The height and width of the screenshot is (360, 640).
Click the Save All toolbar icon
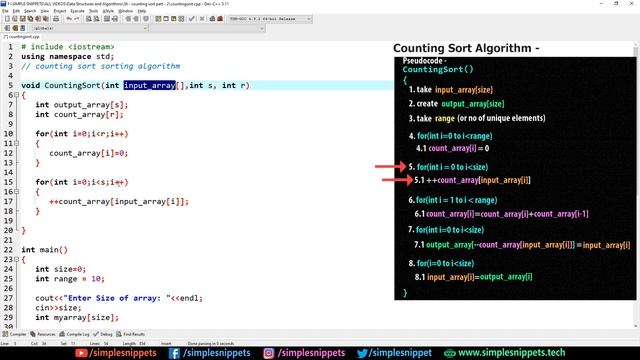(30, 19)
